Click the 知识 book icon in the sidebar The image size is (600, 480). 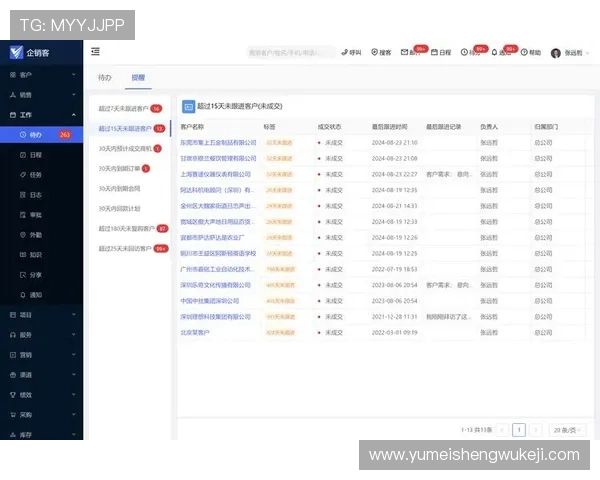pyautogui.click(x=23, y=255)
